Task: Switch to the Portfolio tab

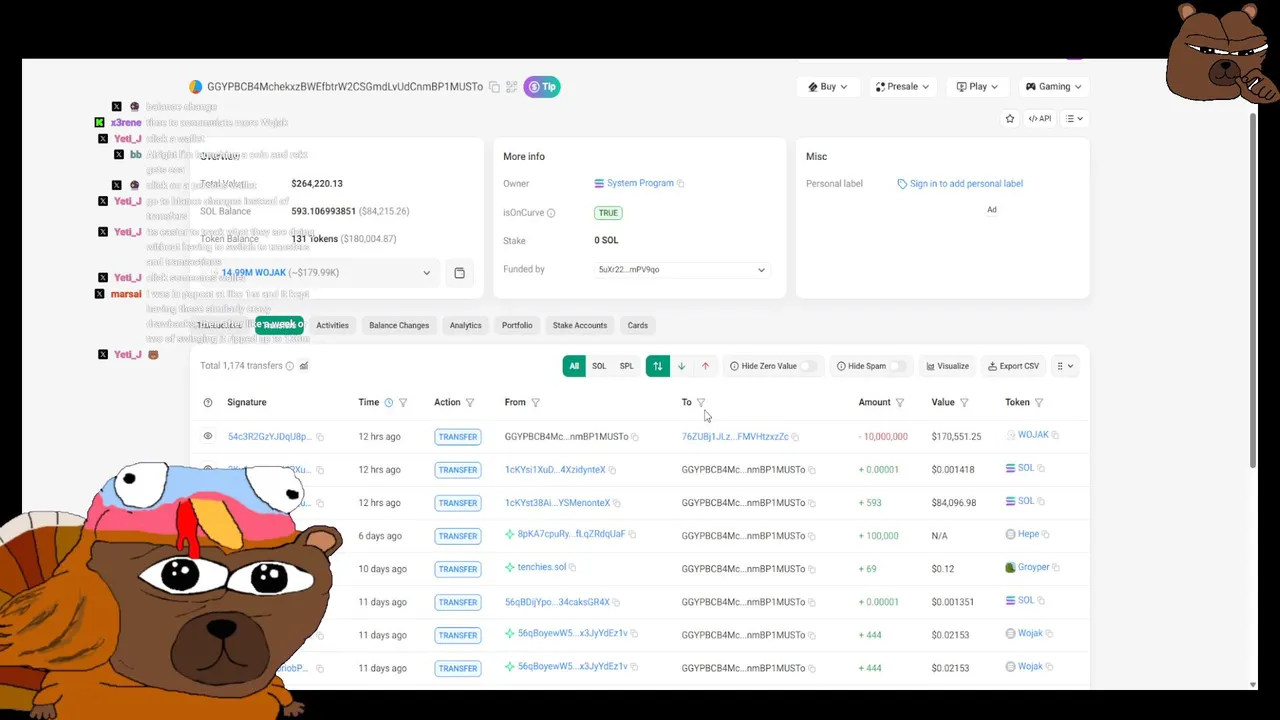Action: tap(517, 325)
